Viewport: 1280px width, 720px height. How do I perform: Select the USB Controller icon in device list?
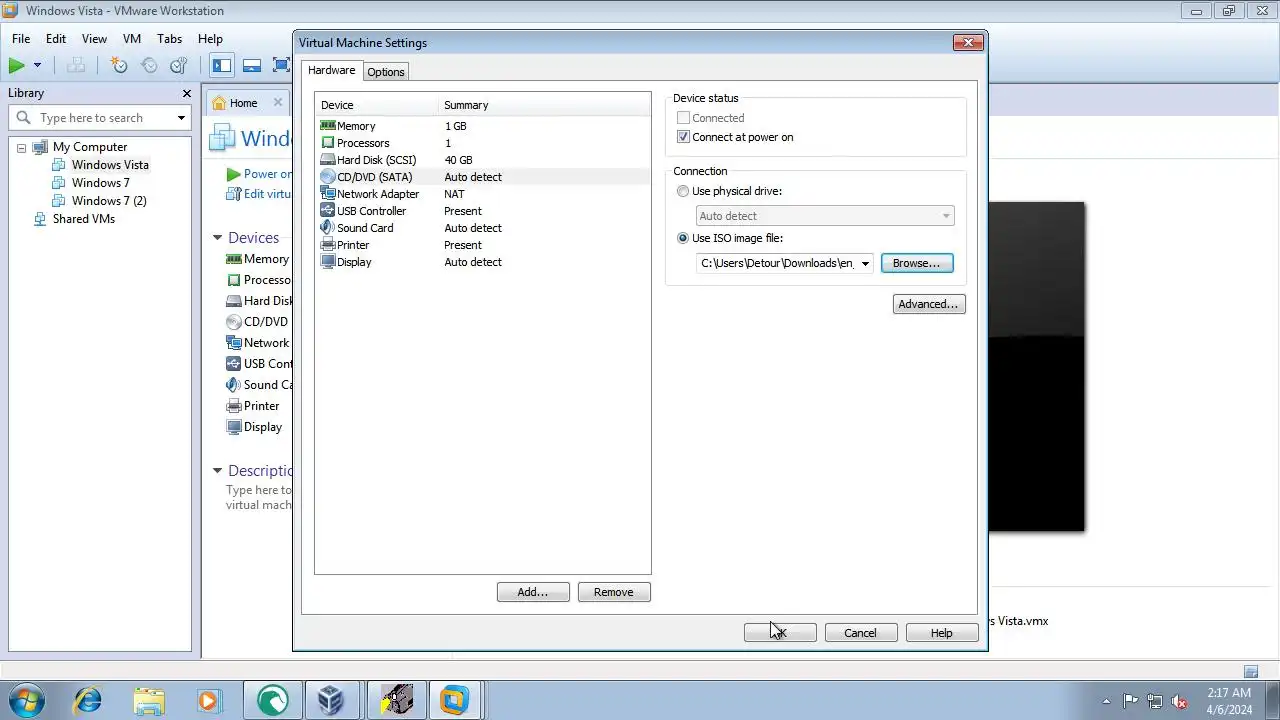(328, 211)
